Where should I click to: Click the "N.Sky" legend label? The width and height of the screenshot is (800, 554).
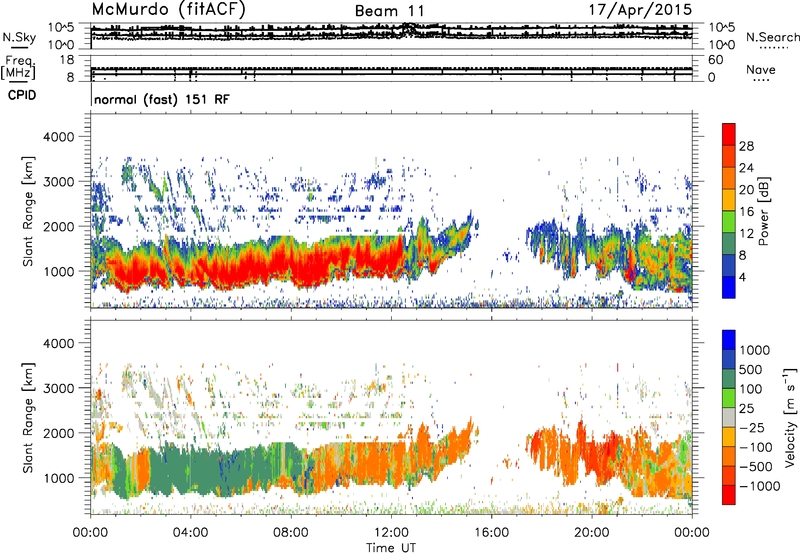click(x=19, y=37)
